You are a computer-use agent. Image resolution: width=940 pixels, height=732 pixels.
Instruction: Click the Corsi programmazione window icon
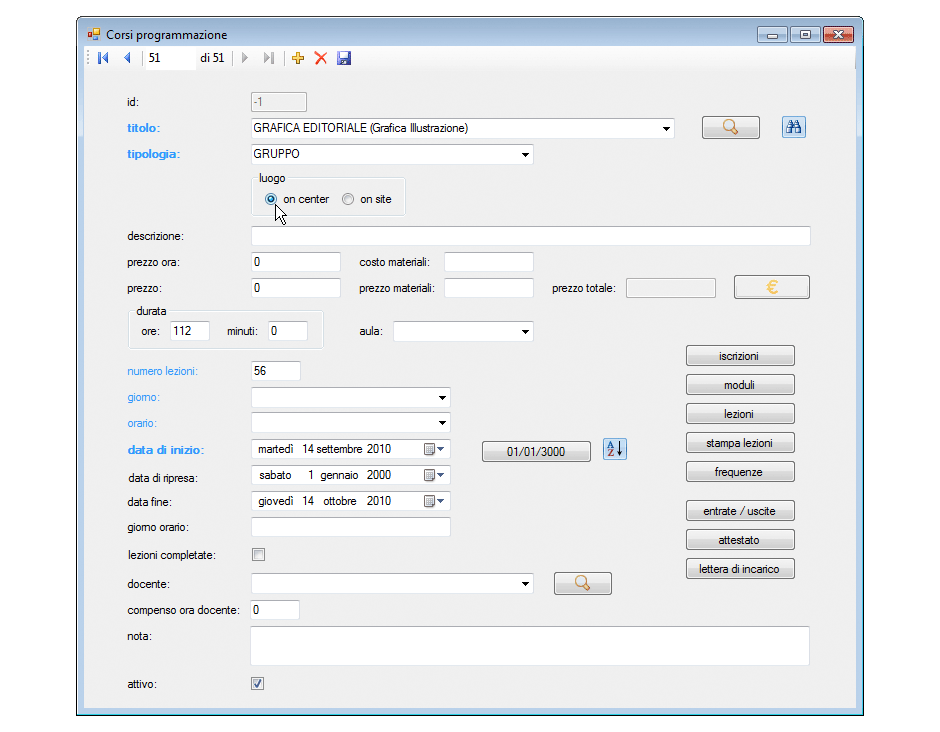[x=94, y=34]
